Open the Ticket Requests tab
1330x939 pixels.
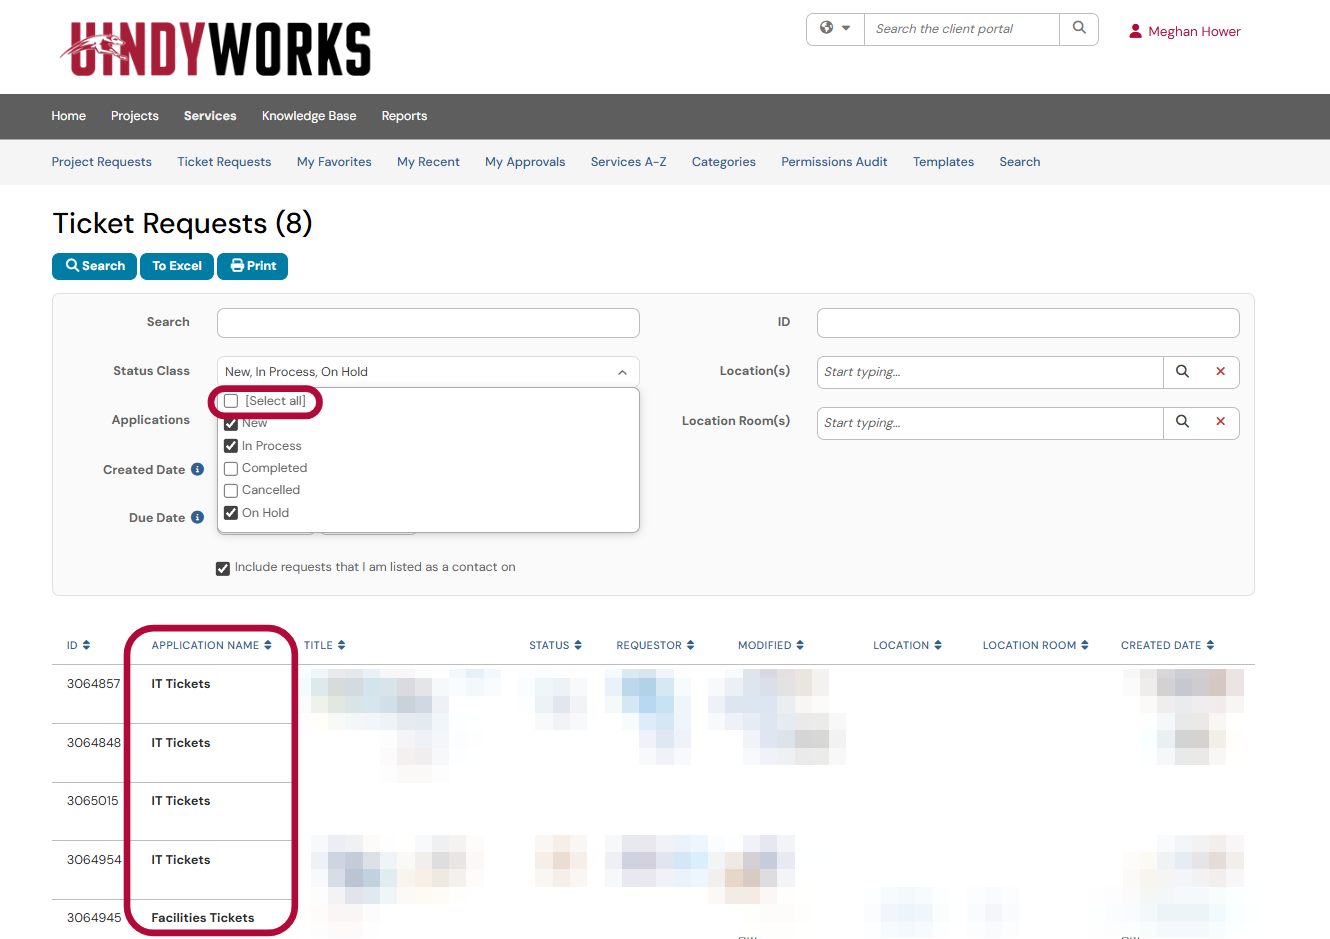point(224,162)
